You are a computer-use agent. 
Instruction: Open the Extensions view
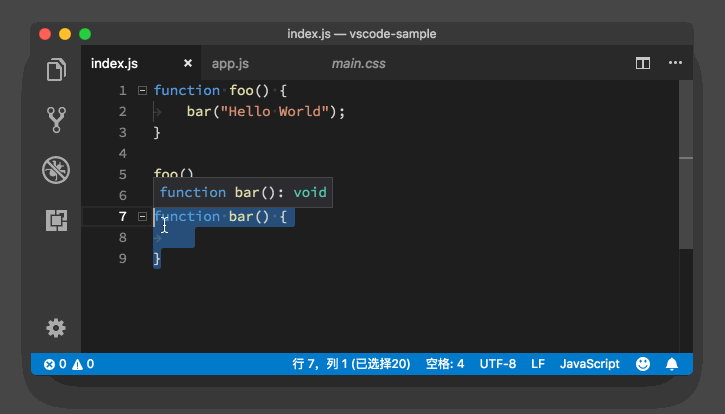click(x=56, y=220)
